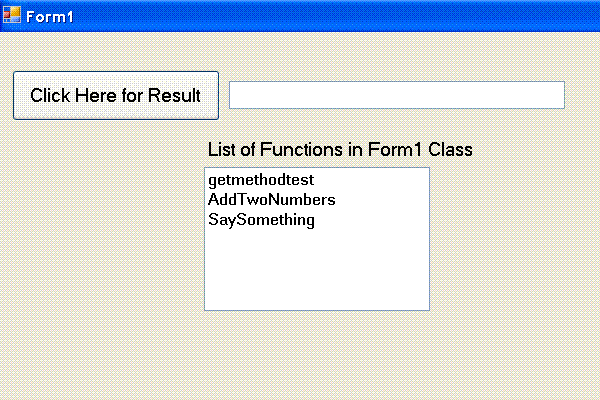
Task: Select getmethodtest in the functions list
Action: click(x=261, y=180)
